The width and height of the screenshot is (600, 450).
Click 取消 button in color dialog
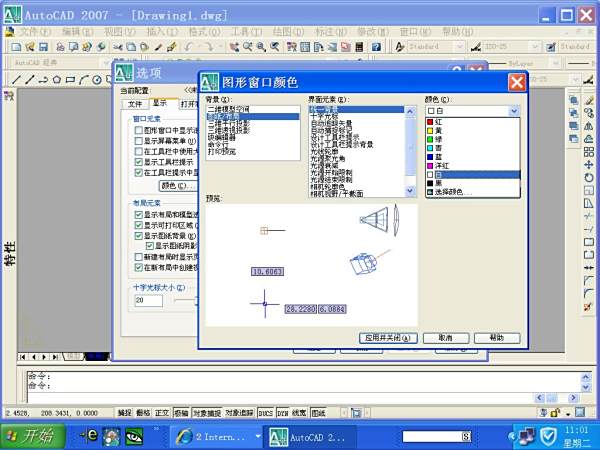coord(445,338)
